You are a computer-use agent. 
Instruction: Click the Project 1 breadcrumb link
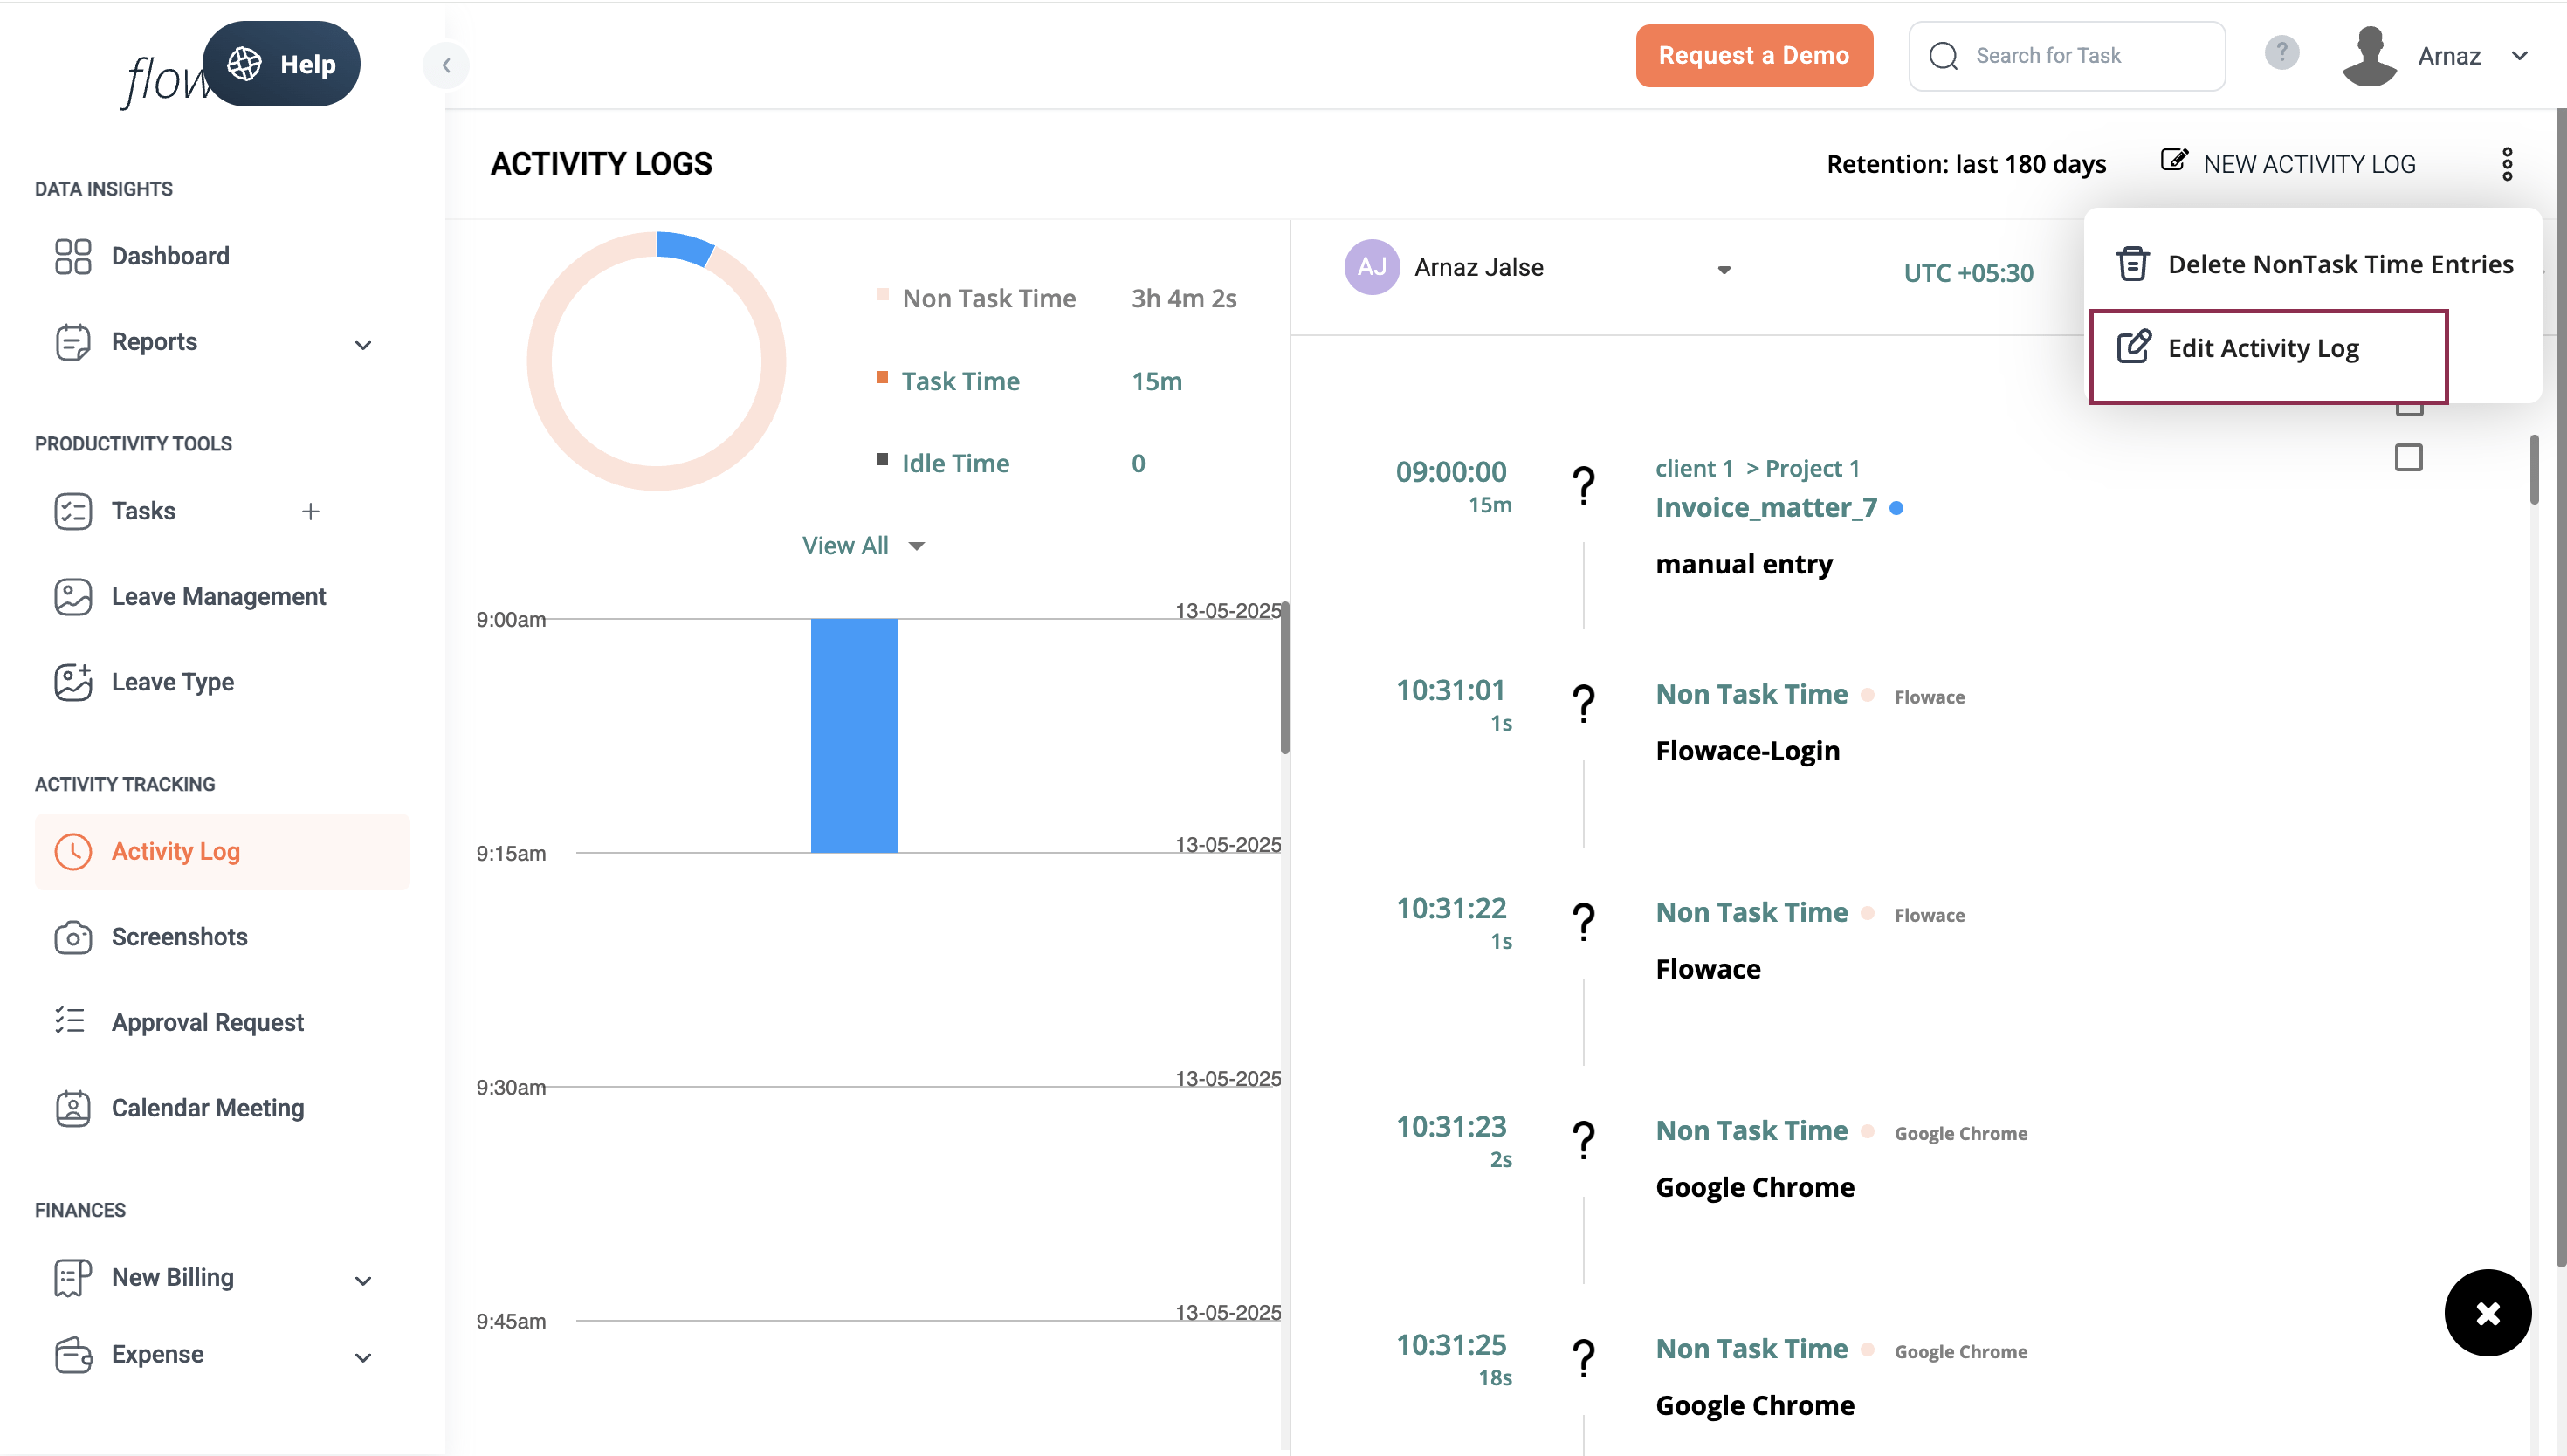point(1812,469)
